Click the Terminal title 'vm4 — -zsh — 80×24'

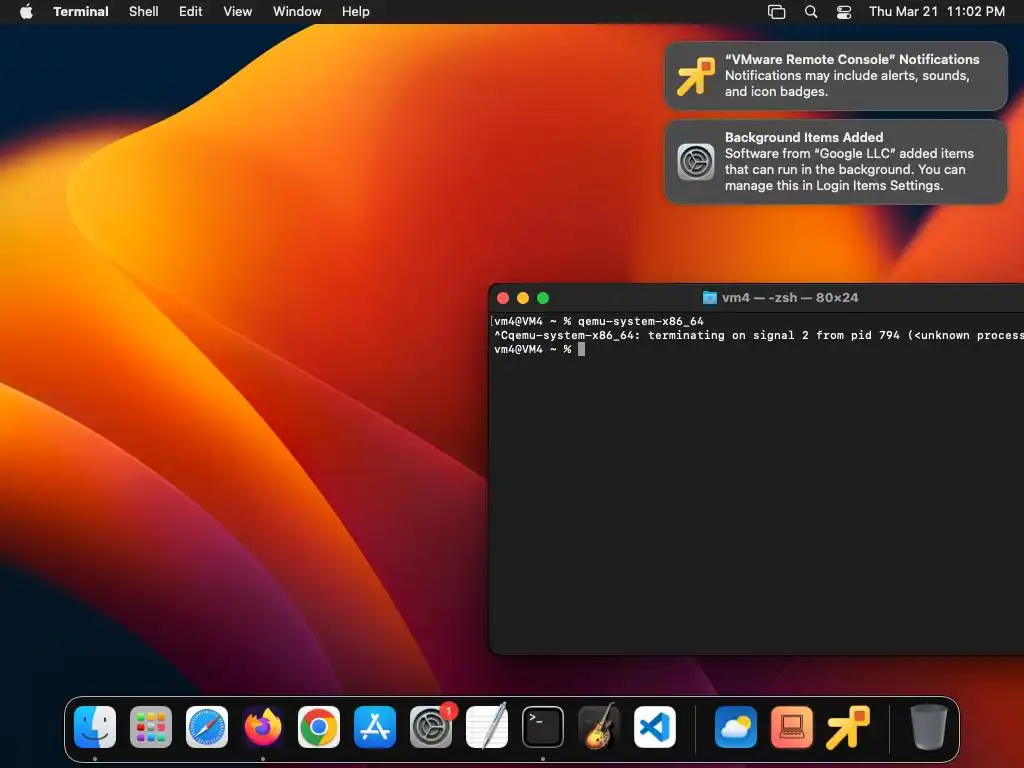[x=790, y=298]
